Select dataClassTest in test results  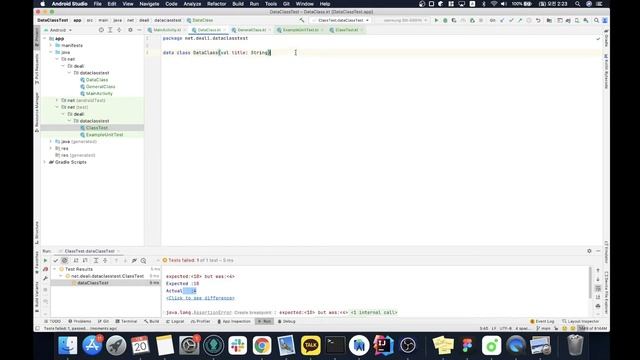pos(93,283)
